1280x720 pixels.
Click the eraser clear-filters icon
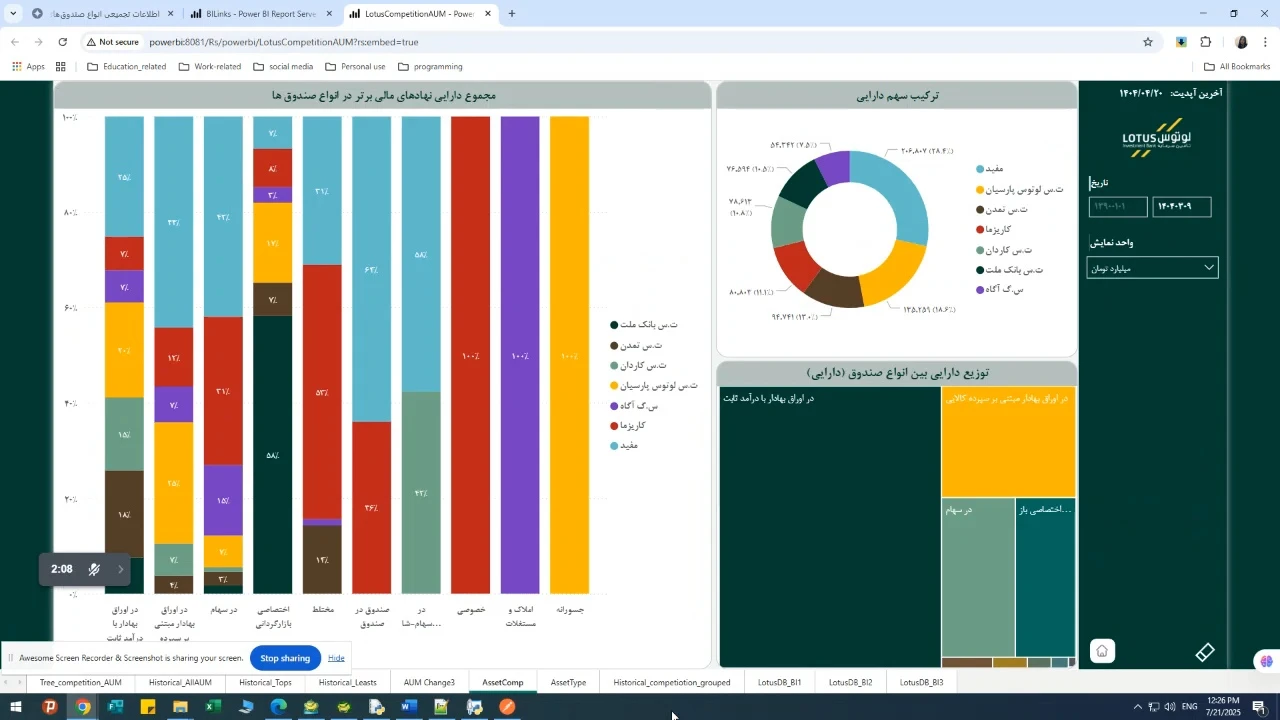tap(1205, 652)
